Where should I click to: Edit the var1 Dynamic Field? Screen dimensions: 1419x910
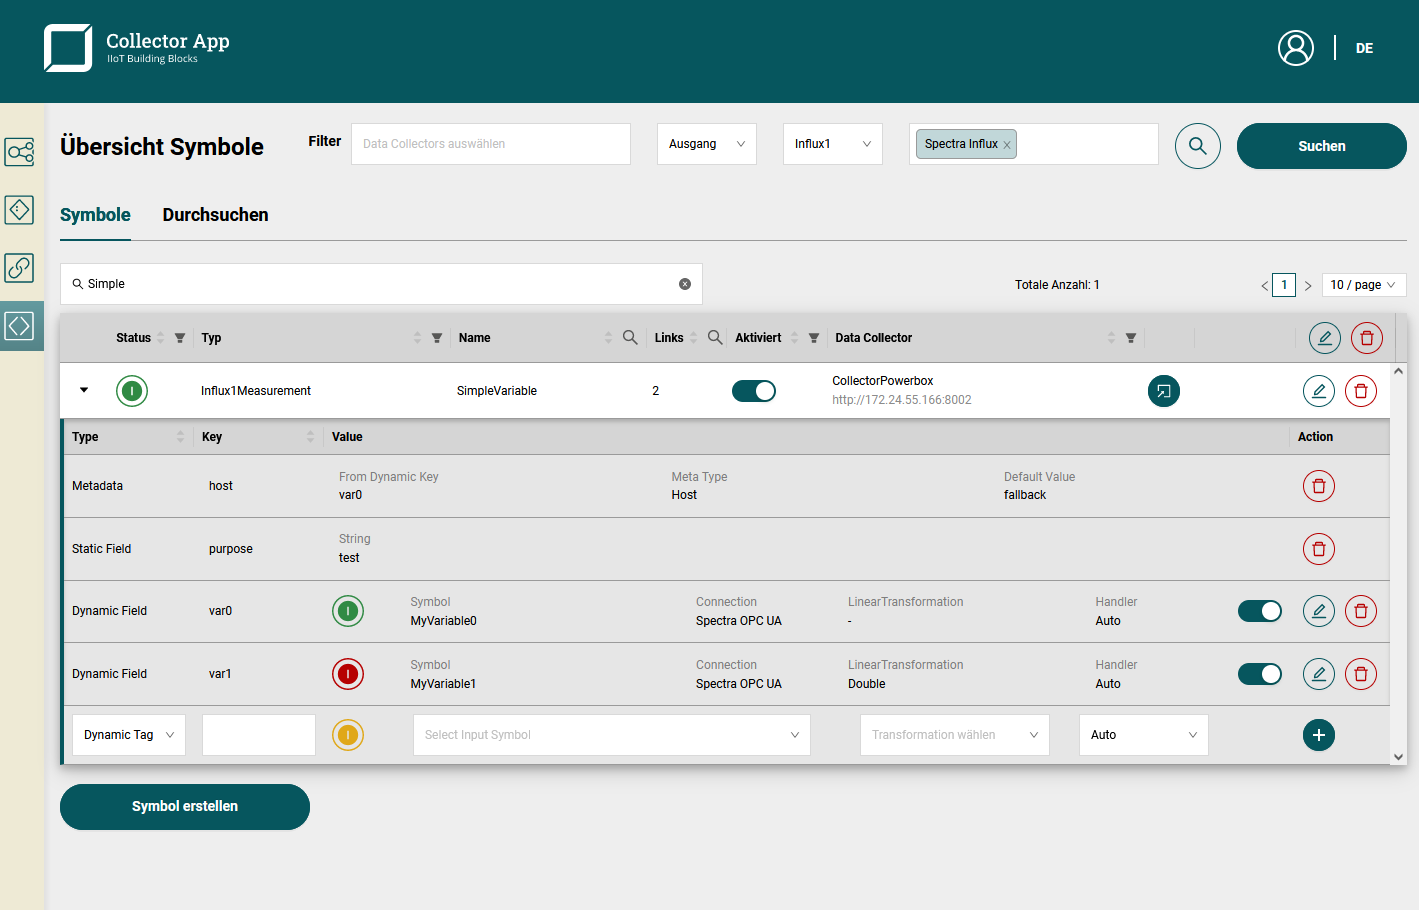[x=1318, y=674]
